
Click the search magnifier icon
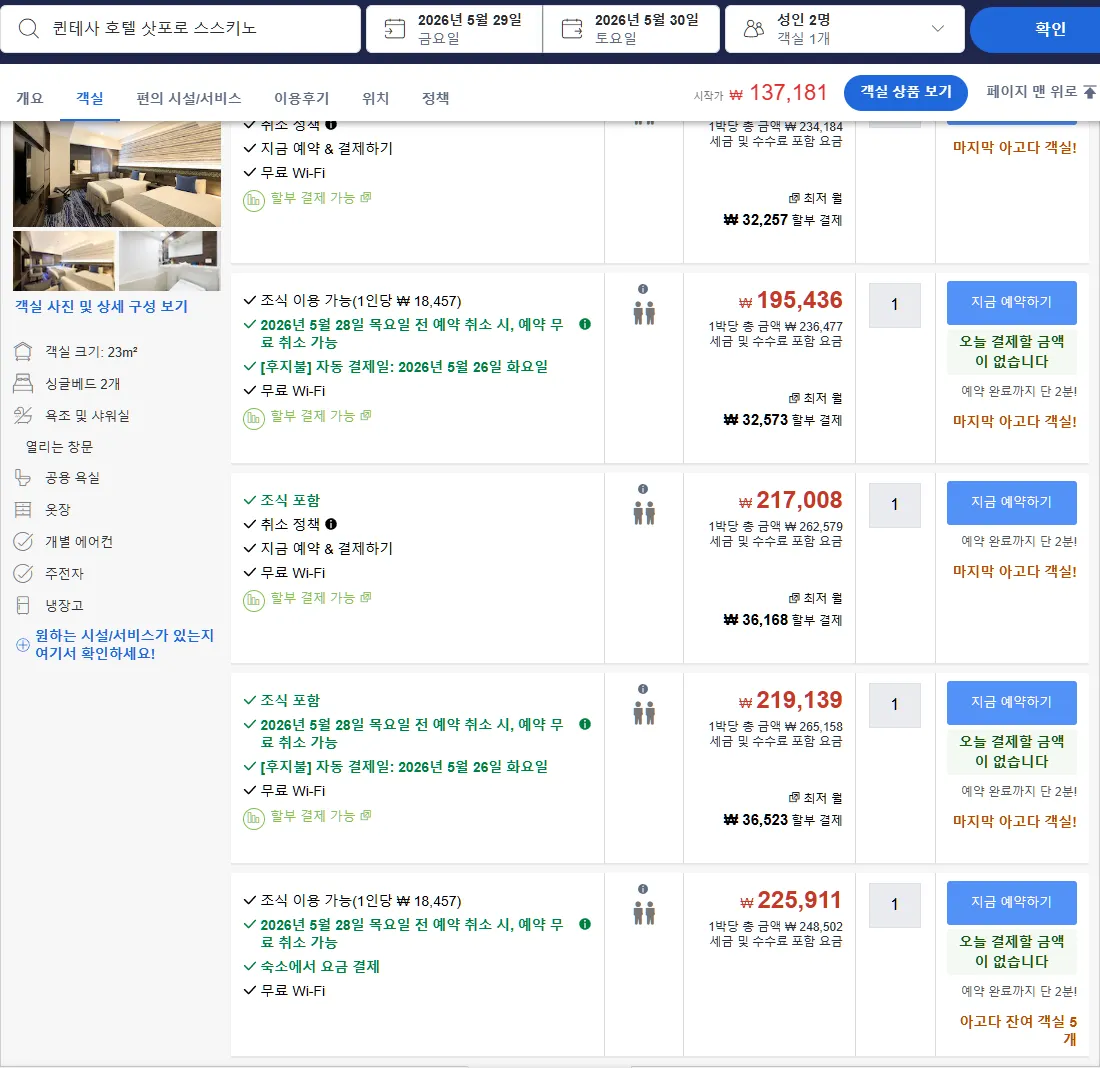pyautogui.click(x=28, y=29)
